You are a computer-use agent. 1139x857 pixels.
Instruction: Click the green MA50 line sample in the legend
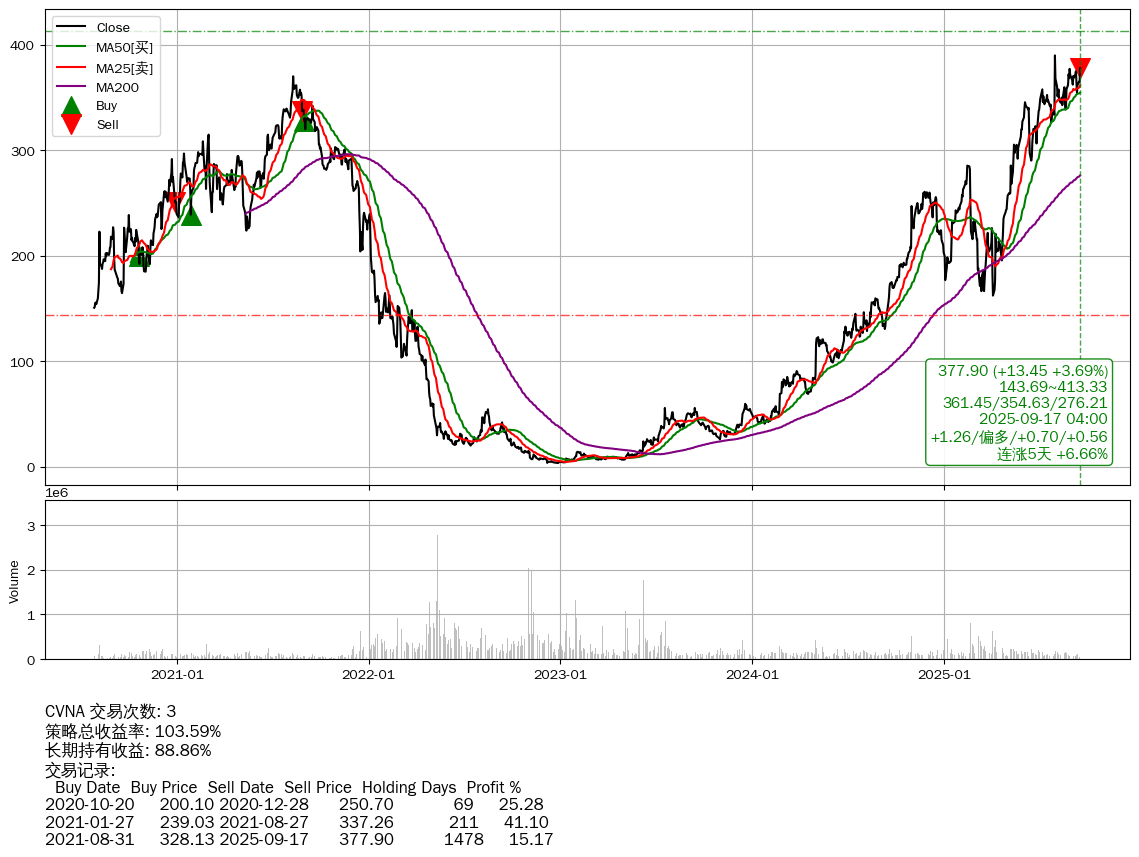71,47
